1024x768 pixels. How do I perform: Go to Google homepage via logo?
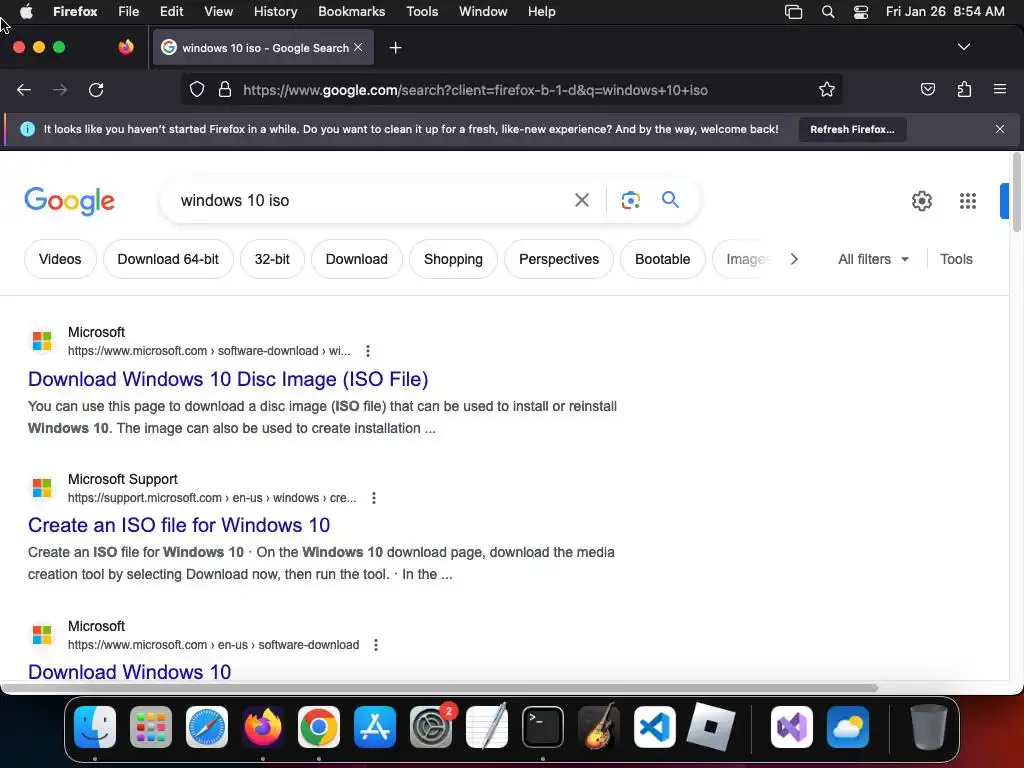pos(69,201)
